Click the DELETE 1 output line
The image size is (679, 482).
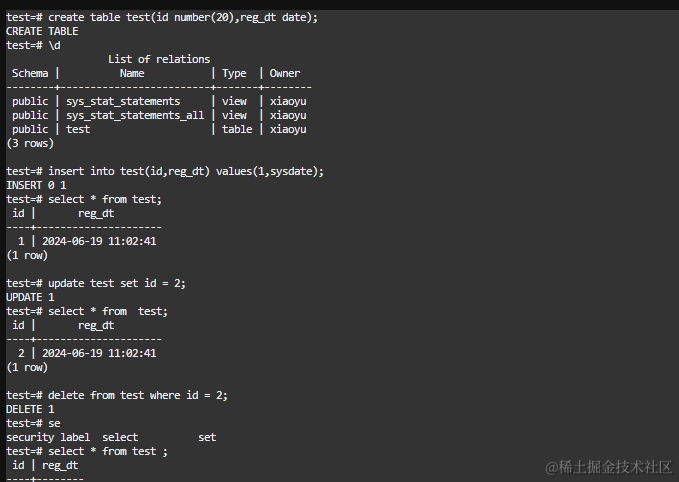31,409
